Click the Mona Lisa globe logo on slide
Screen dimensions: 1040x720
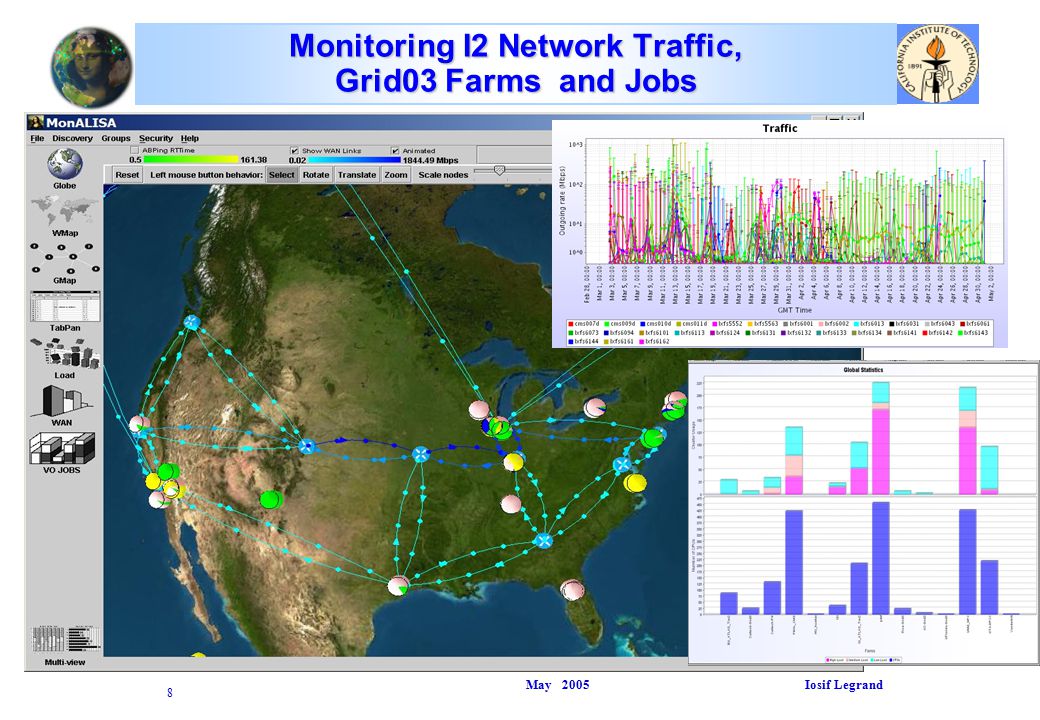(92, 67)
